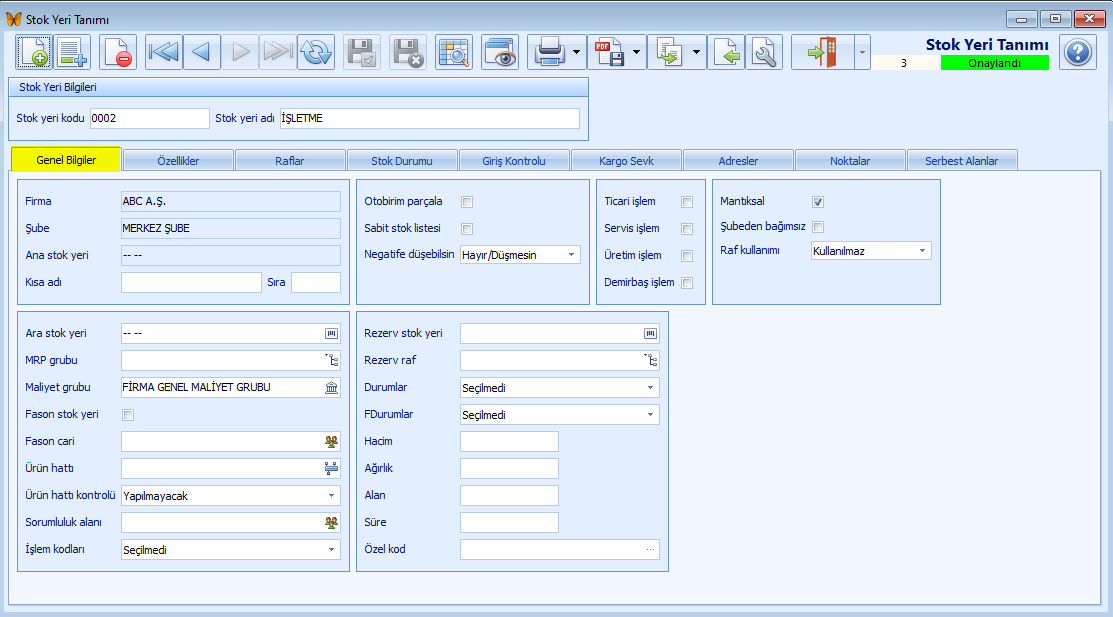Click the PDF export icon
1113x617 pixels.
coord(609,52)
